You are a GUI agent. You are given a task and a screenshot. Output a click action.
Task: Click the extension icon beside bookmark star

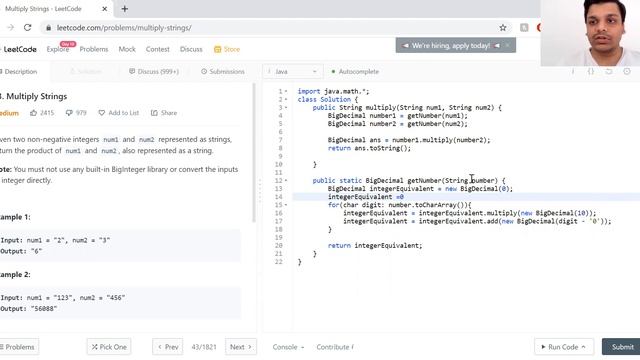pos(524,27)
